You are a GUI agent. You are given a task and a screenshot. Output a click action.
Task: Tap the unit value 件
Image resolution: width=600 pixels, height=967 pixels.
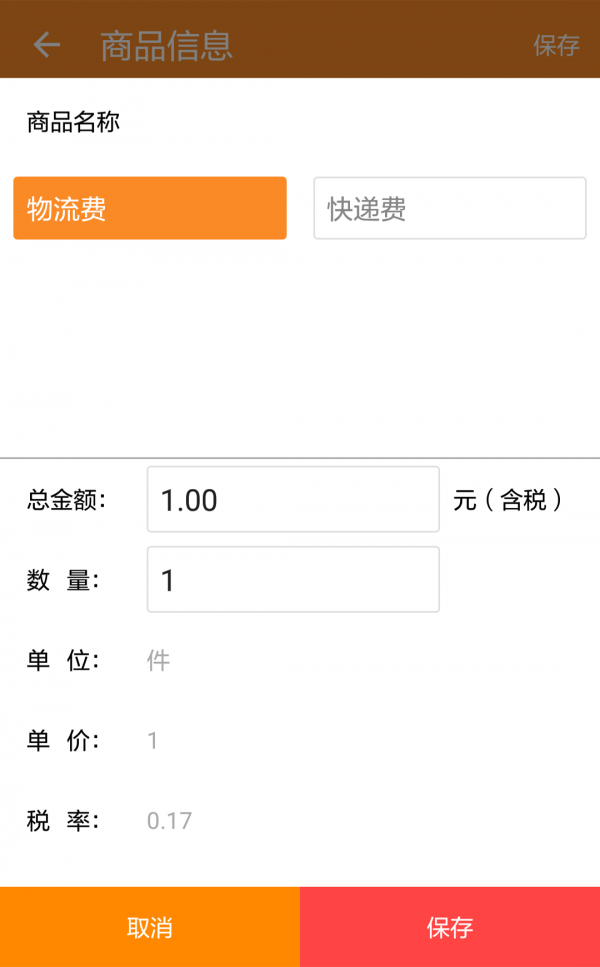[x=158, y=660]
